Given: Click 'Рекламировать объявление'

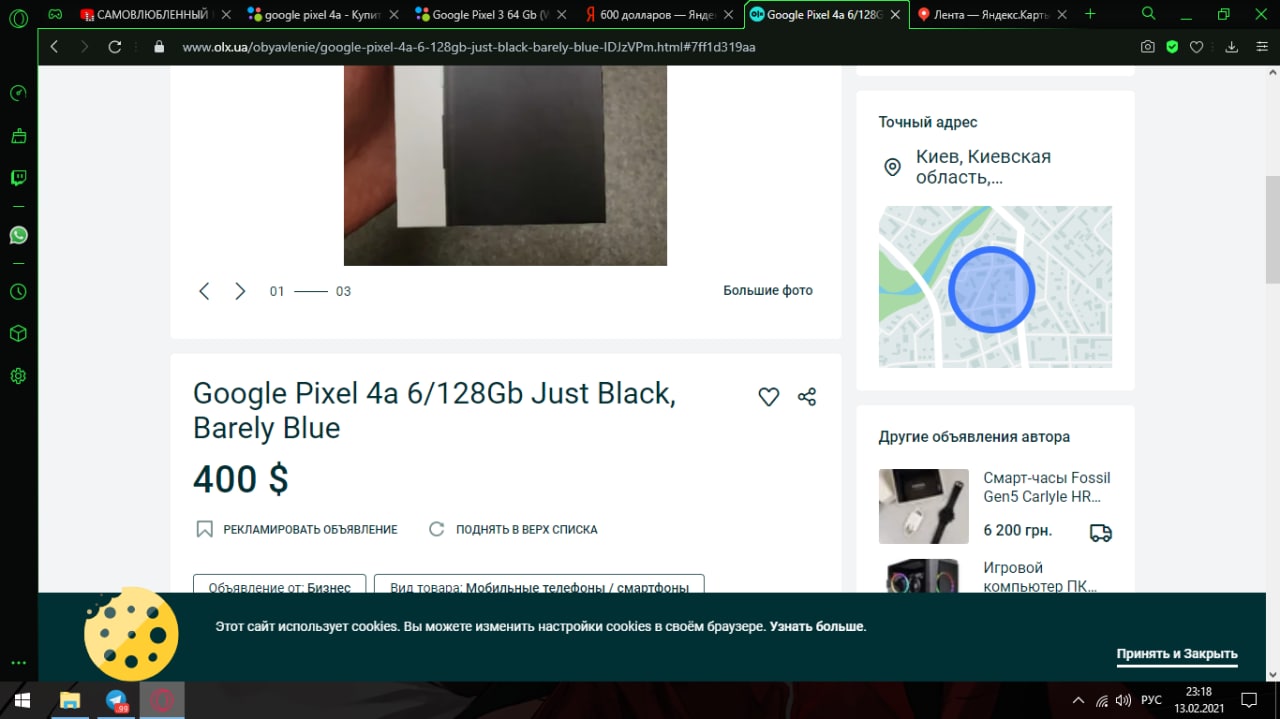Looking at the screenshot, I should (297, 529).
